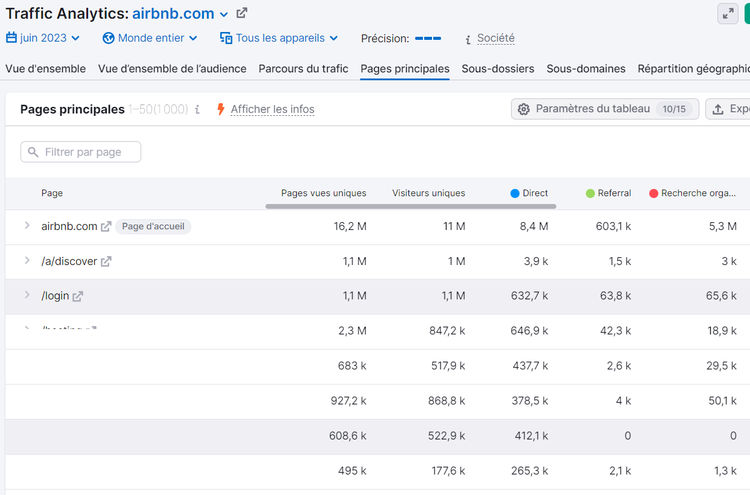750x495 pixels.
Task: Click the 632,7 k direct value
Action: coord(529,296)
